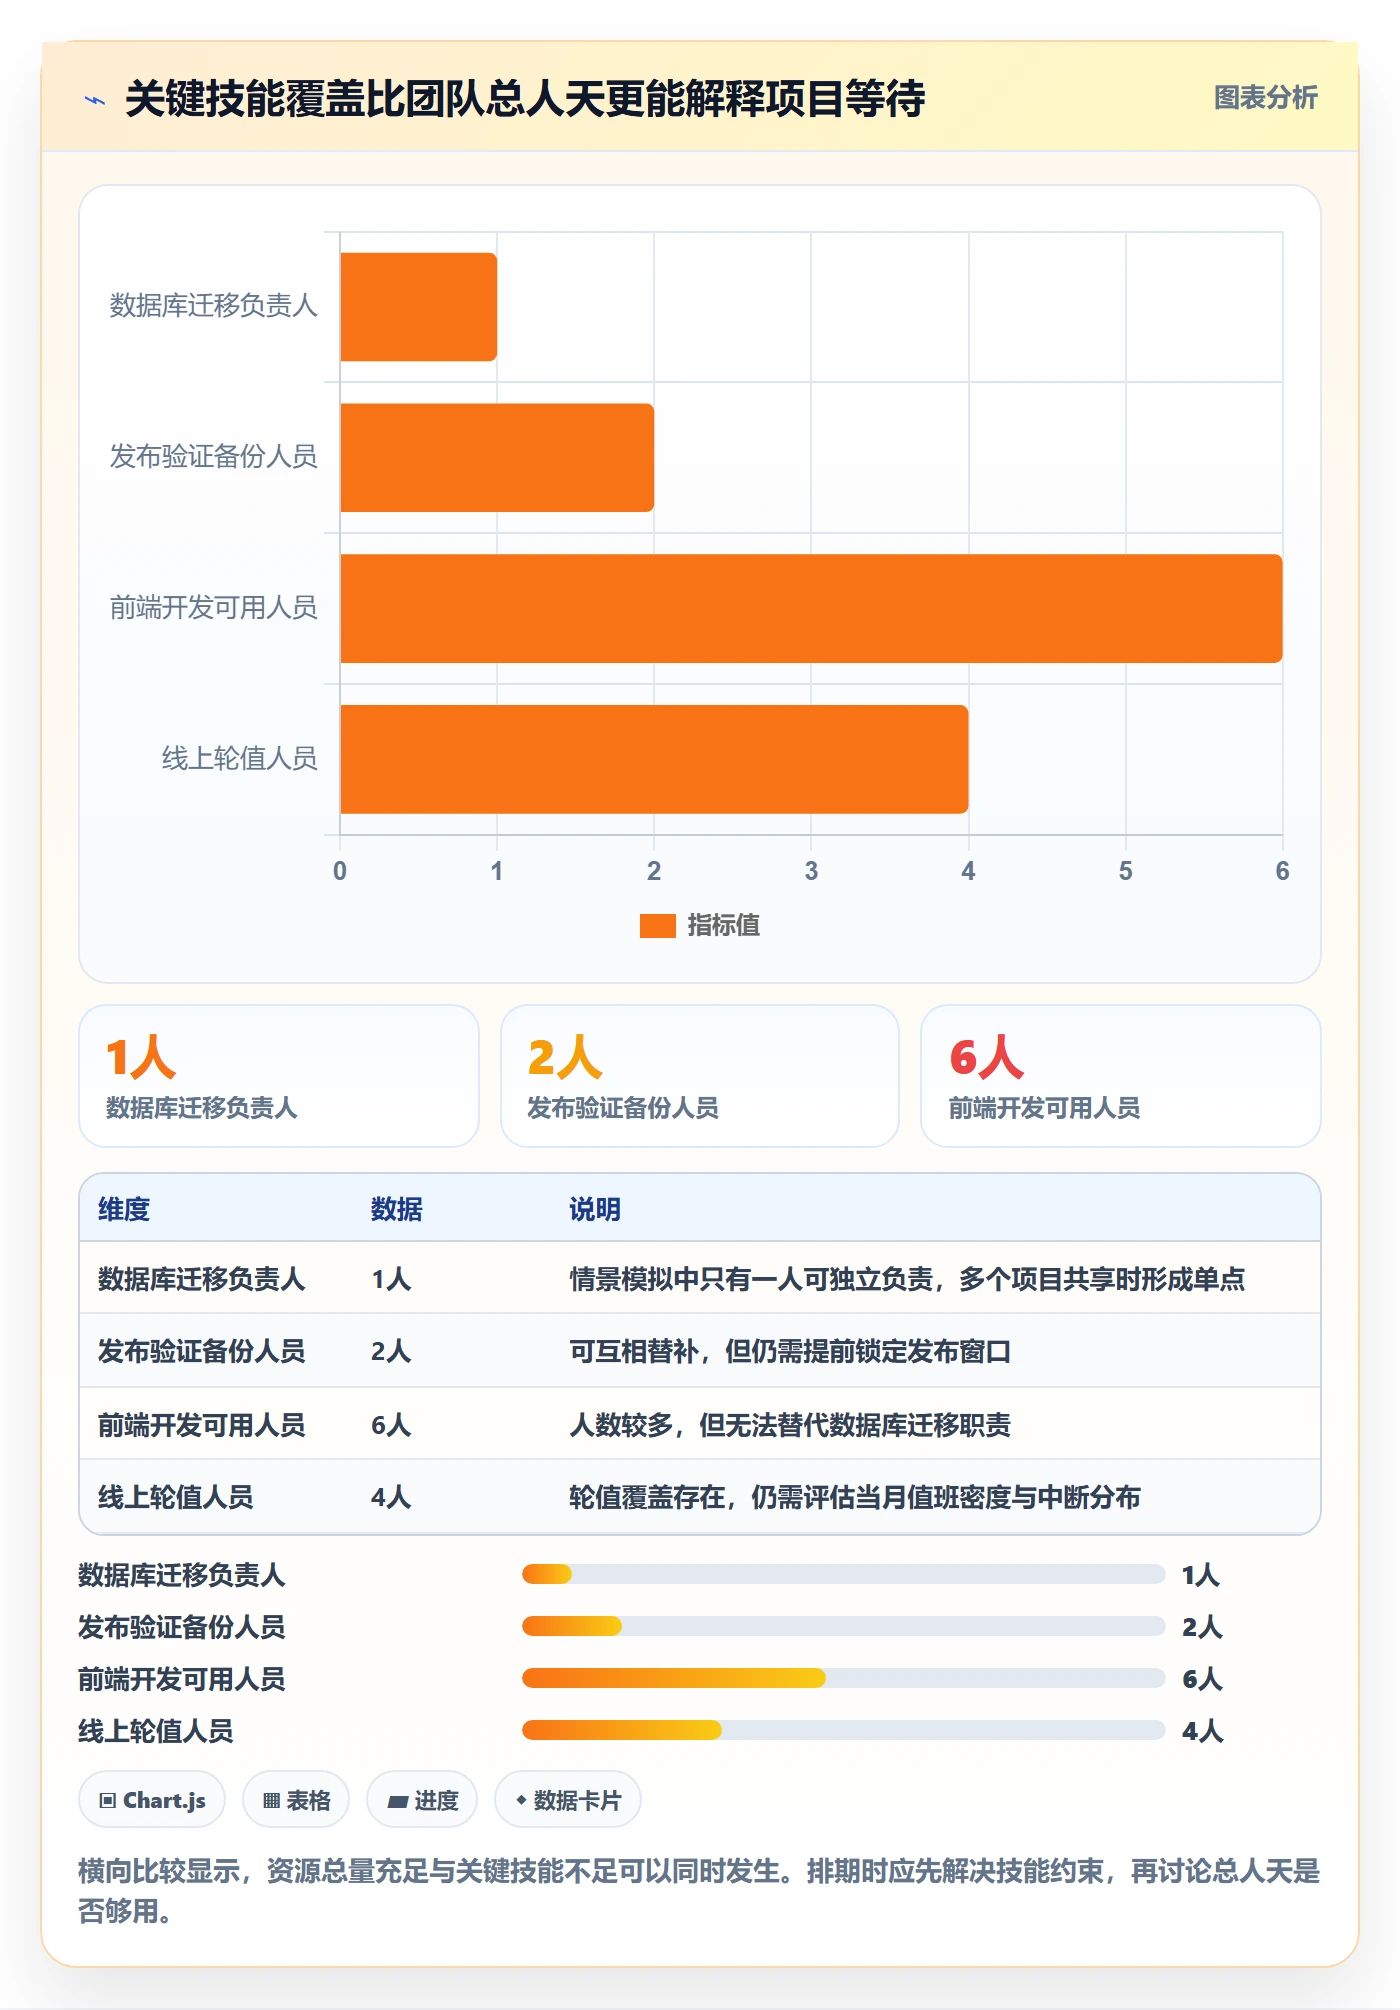The height and width of the screenshot is (2010, 1400).
Task: Click the 6人 value in the table
Action: (391, 1425)
